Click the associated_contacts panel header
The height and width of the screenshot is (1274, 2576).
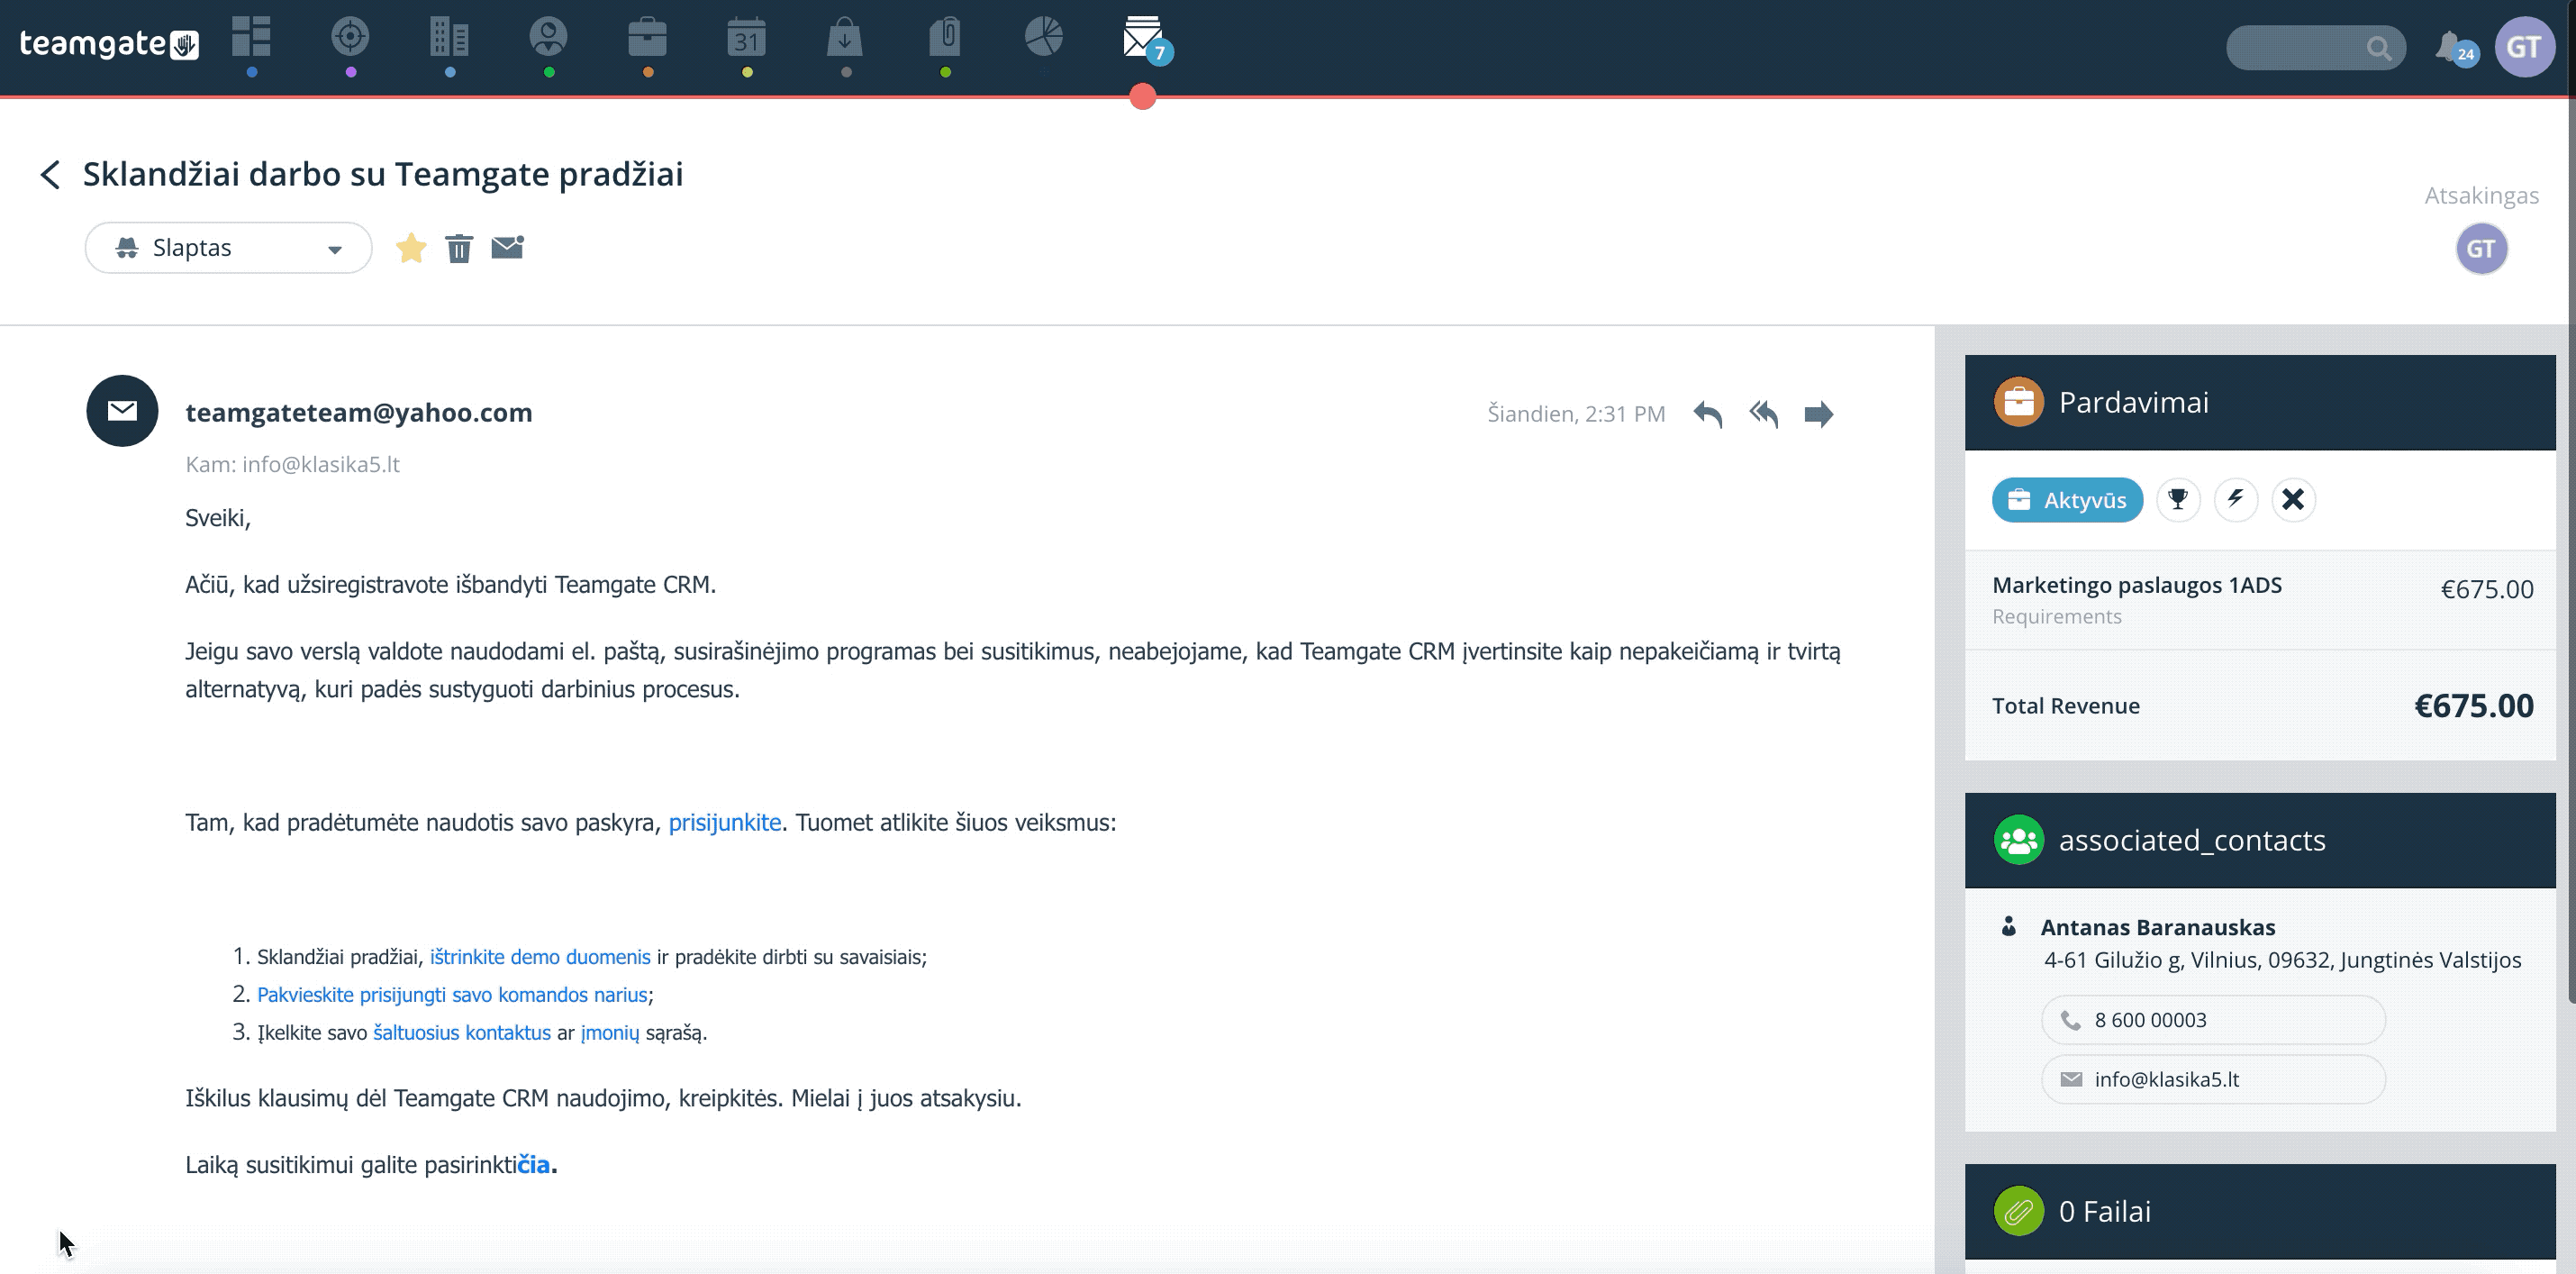(x=2260, y=840)
